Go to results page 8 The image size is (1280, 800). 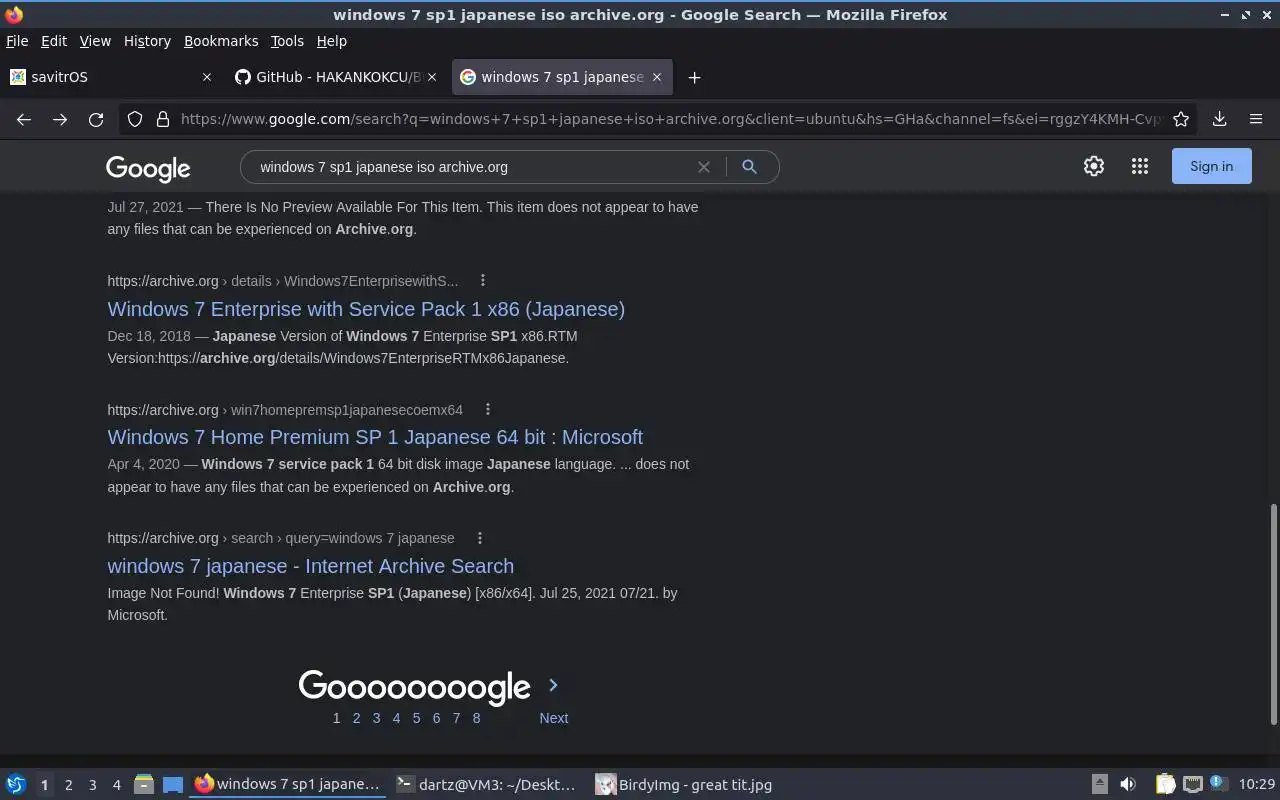(x=476, y=718)
